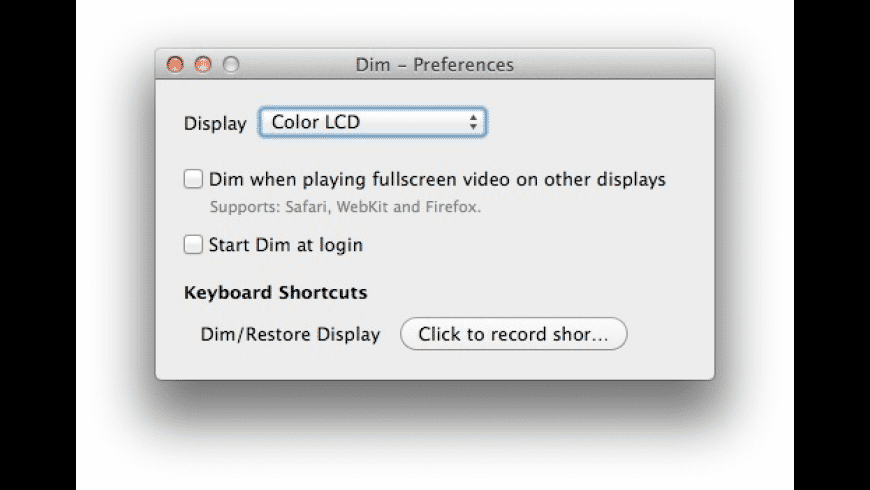Minimize the Preferences window with yellow button
Image resolution: width=870 pixels, height=490 pixels.
tap(203, 65)
